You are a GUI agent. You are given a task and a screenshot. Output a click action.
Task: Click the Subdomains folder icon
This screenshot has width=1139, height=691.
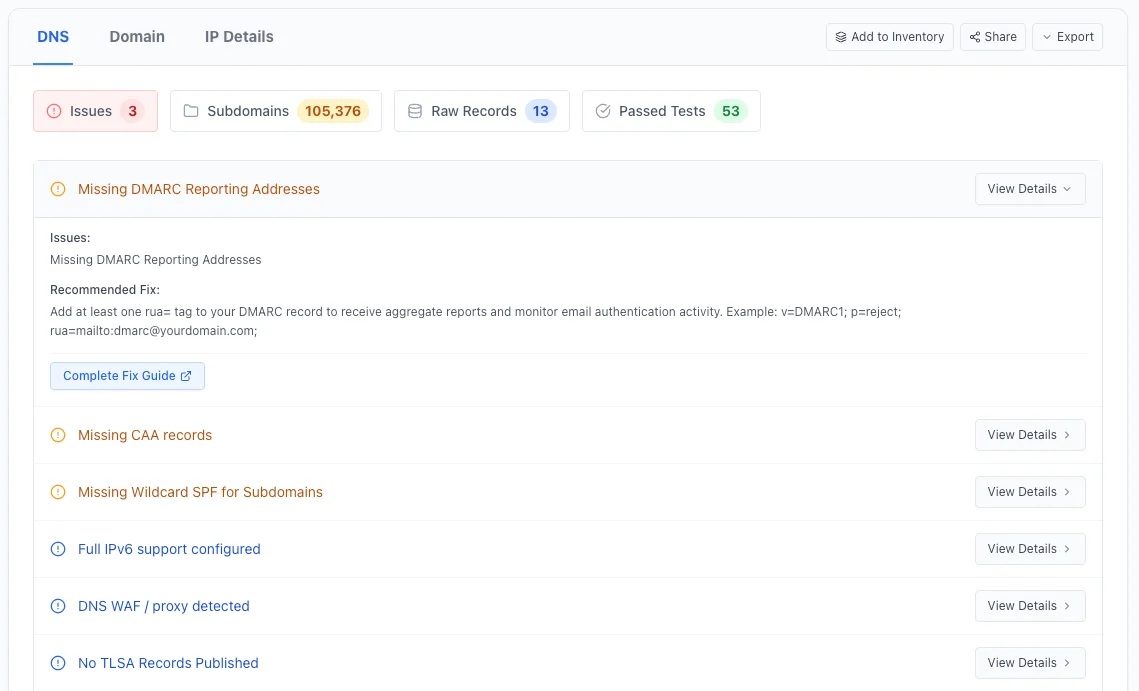pos(191,111)
